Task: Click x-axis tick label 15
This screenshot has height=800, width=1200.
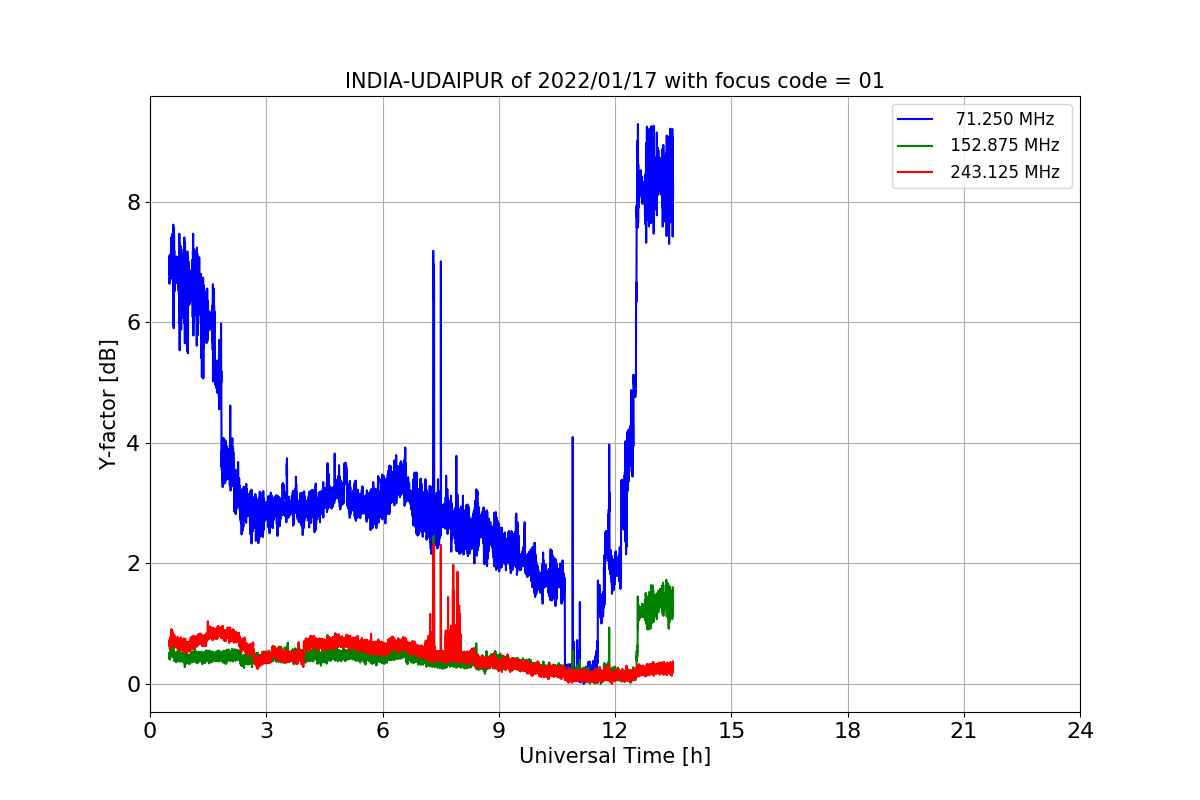Action: 731,731
